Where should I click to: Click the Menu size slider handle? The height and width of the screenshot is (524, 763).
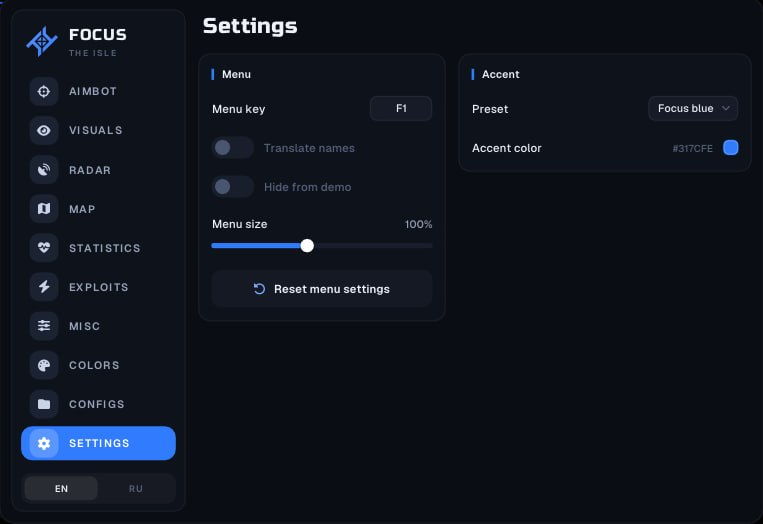(307, 246)
